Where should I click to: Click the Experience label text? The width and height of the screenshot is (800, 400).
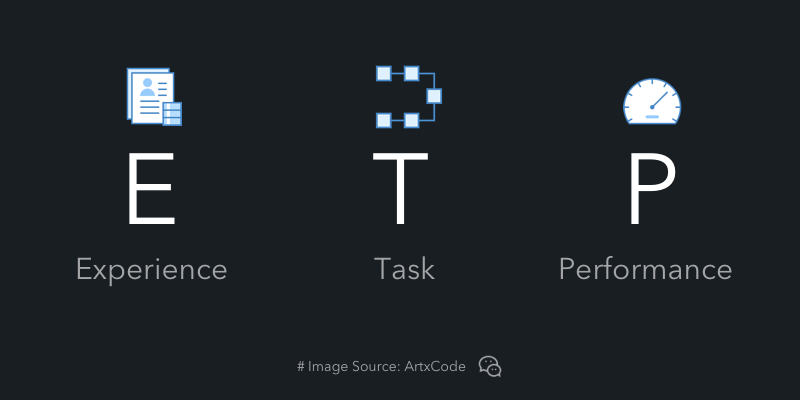152,270
